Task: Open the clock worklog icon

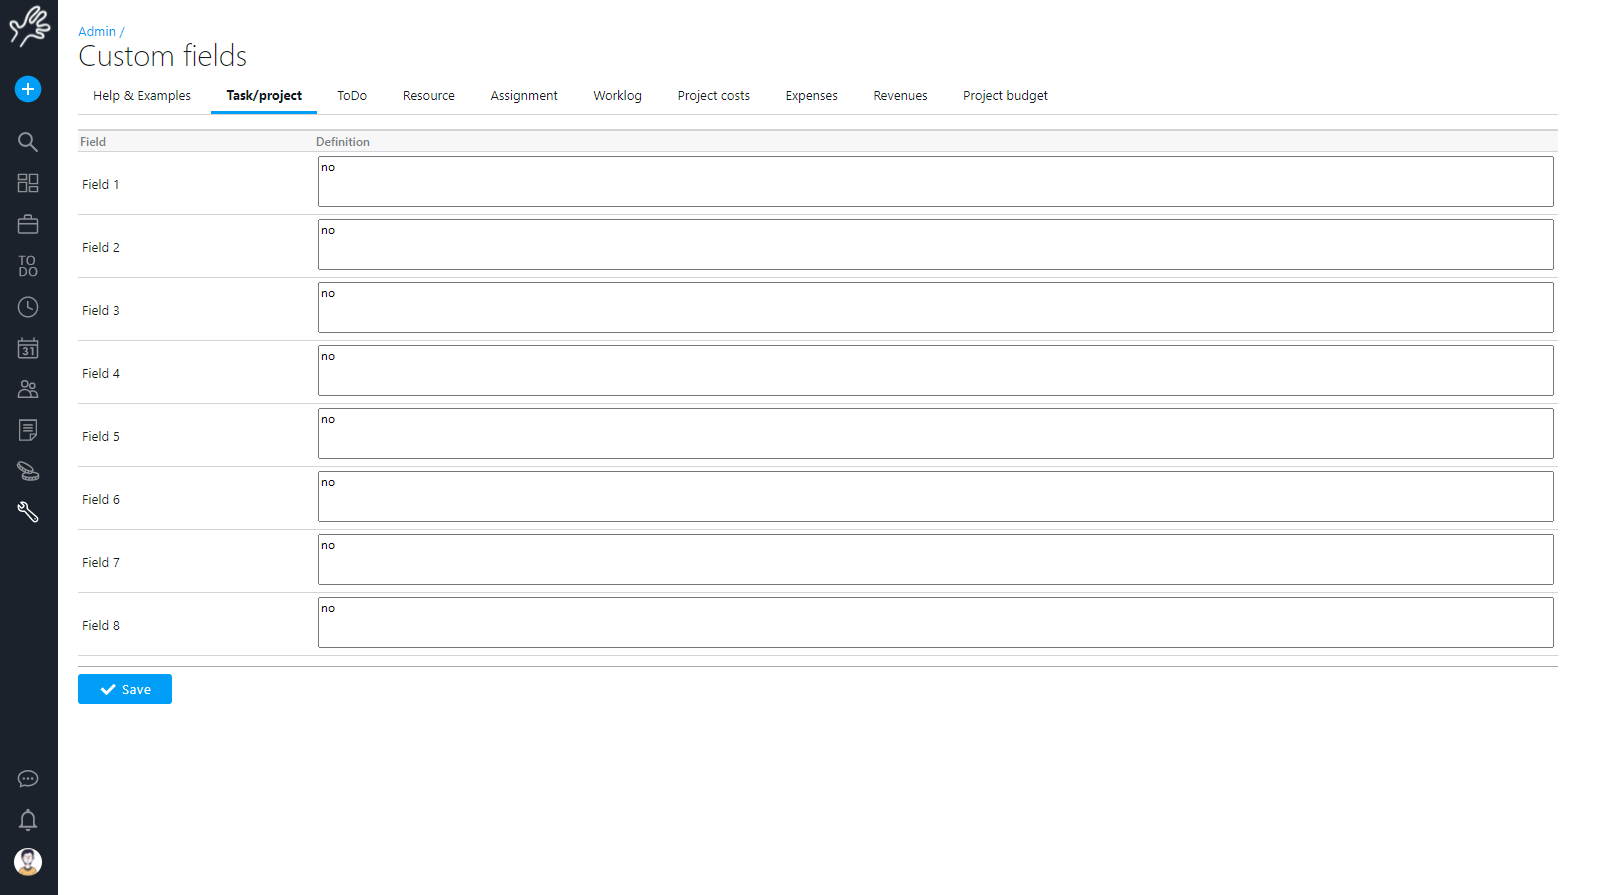Action: coord(28,307)
